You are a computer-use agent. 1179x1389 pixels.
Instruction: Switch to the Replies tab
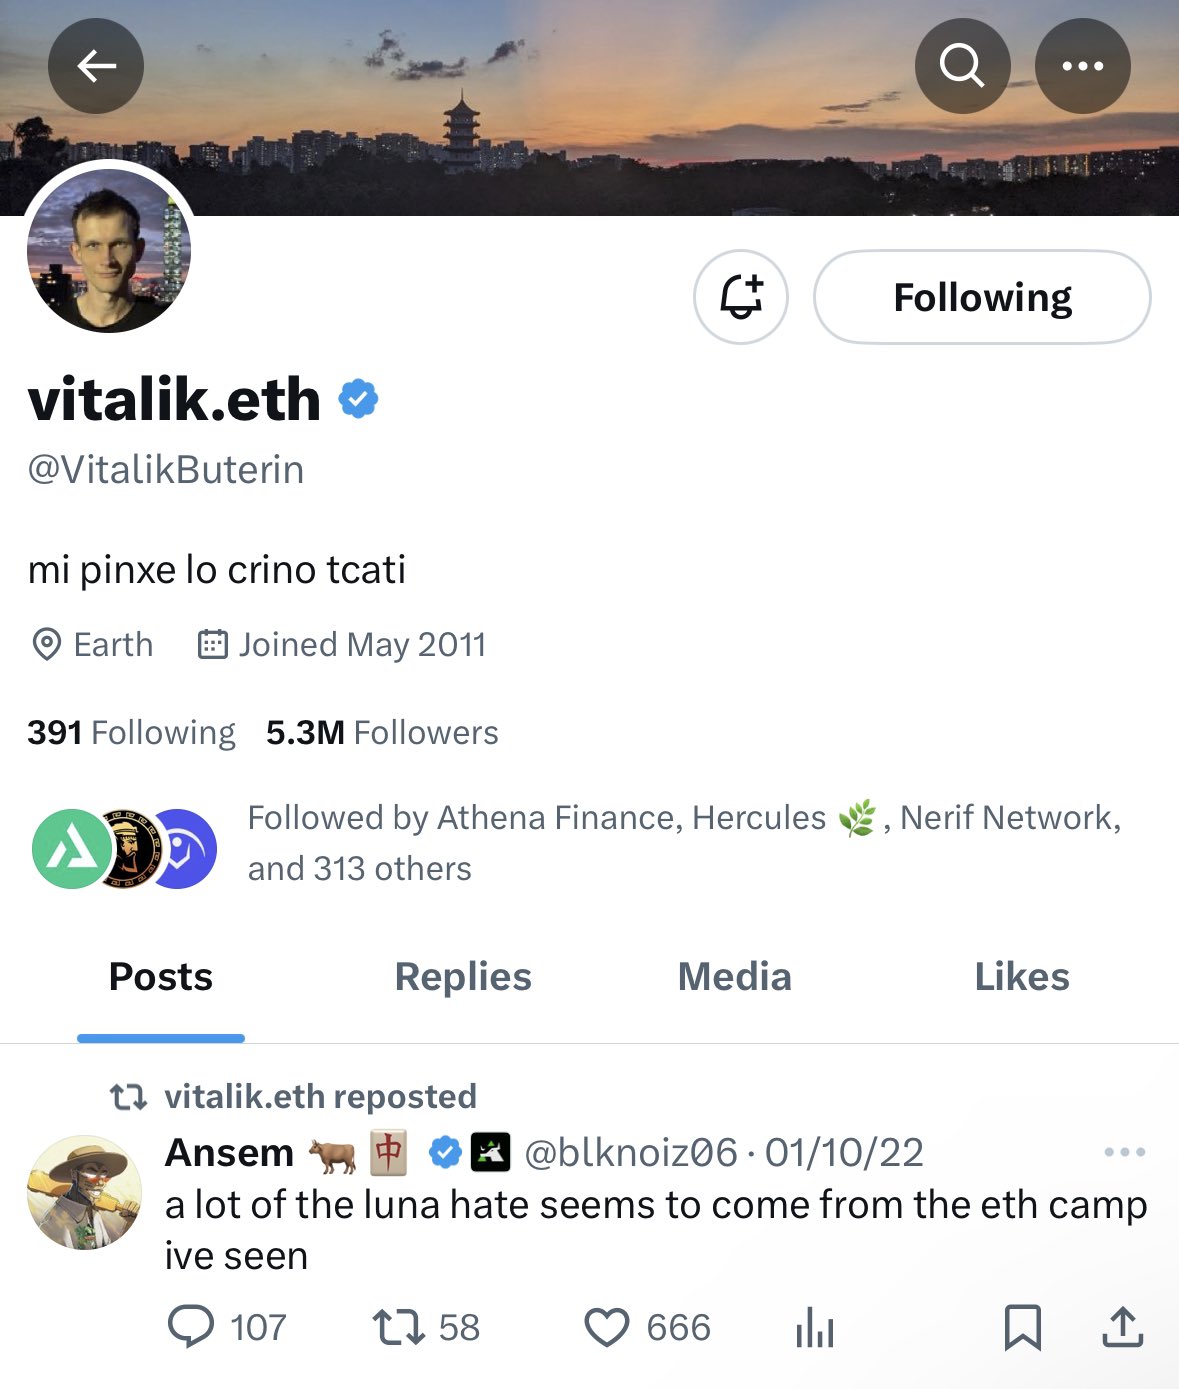pyautogui.click(x=463, y=976)
